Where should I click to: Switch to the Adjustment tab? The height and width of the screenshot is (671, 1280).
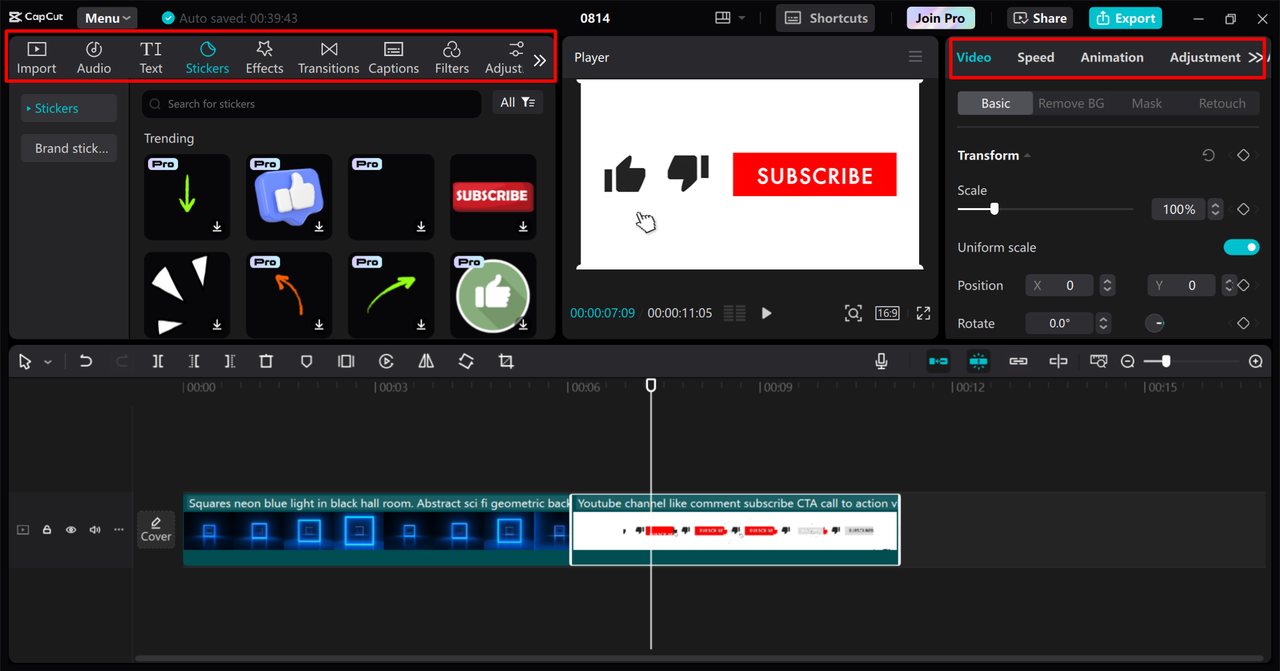pos(1205,57)
